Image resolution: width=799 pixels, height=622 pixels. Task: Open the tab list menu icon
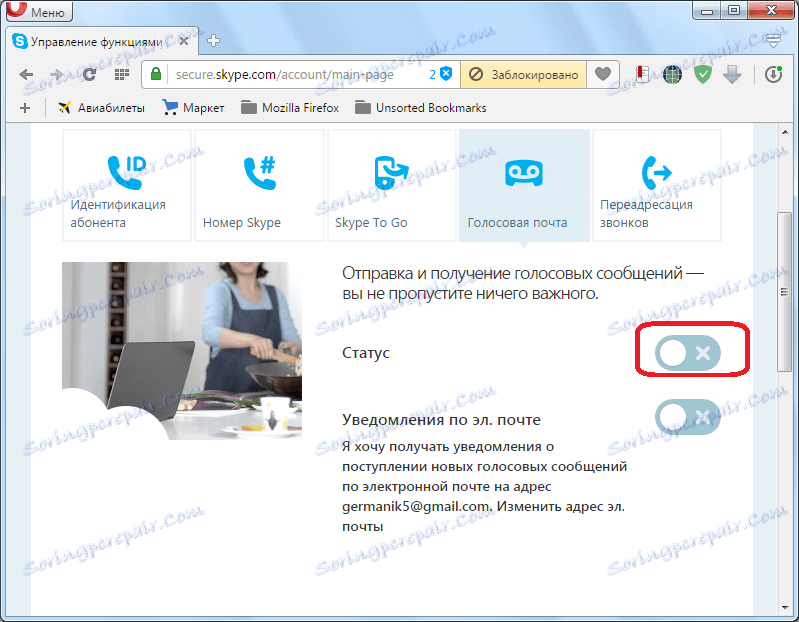(x=774, y=40)
